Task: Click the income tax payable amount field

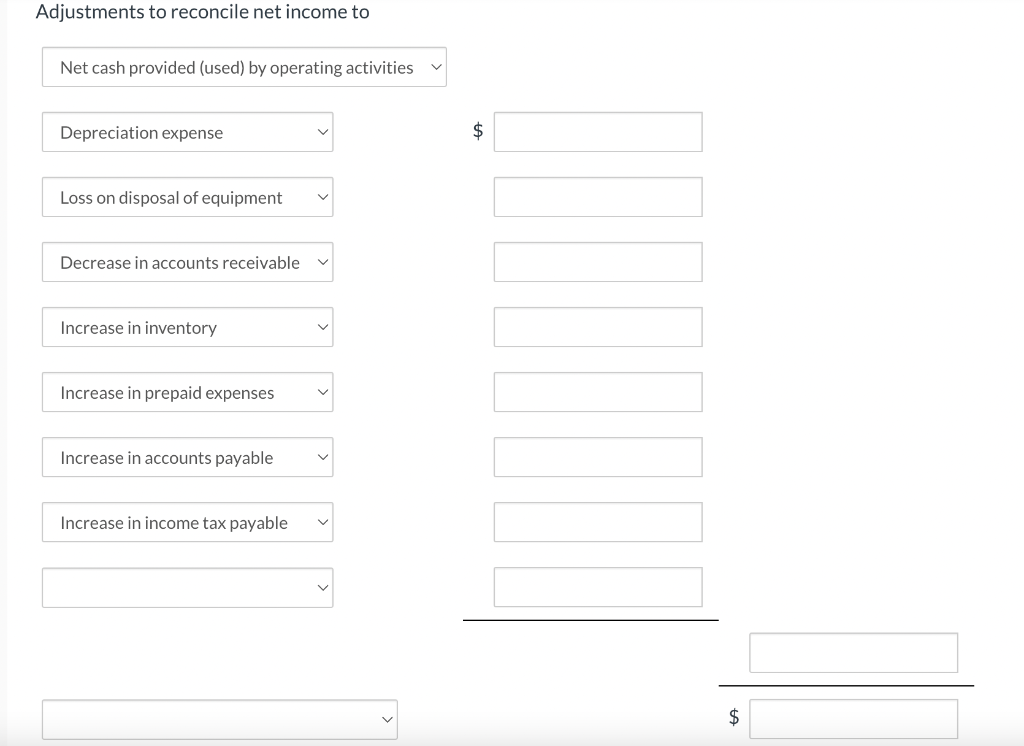Action: 597,522
